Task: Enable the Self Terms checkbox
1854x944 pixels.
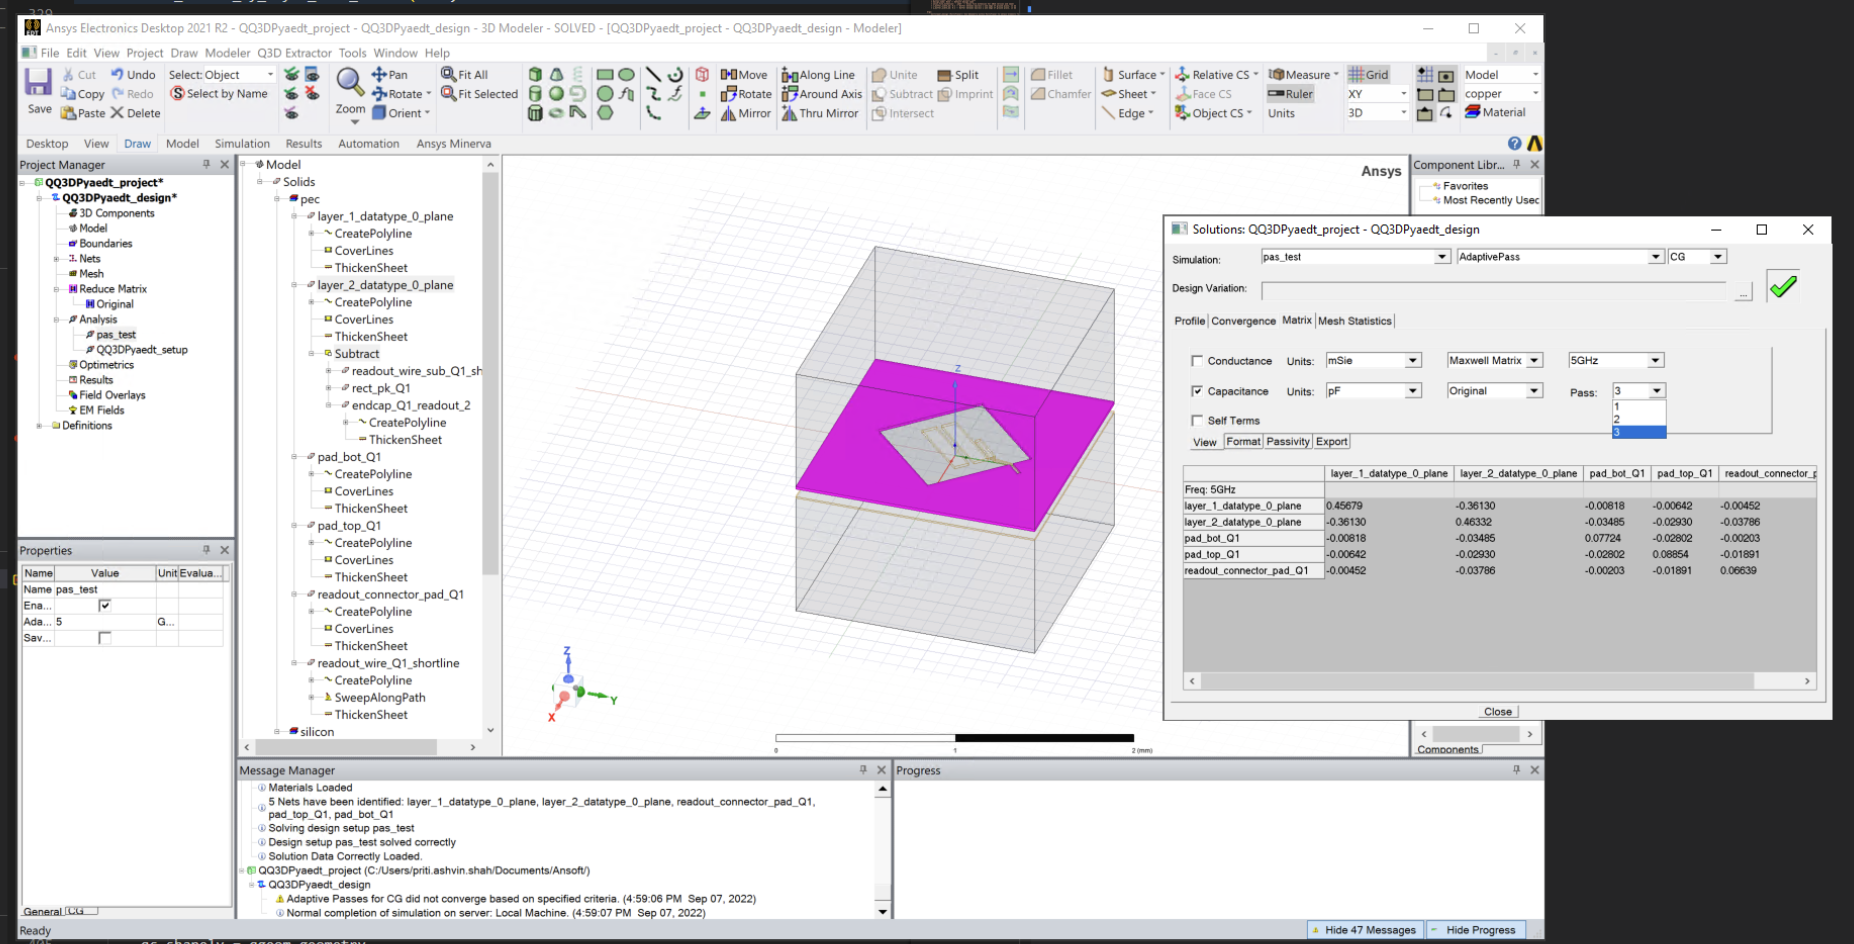Action: (1197, 421)
